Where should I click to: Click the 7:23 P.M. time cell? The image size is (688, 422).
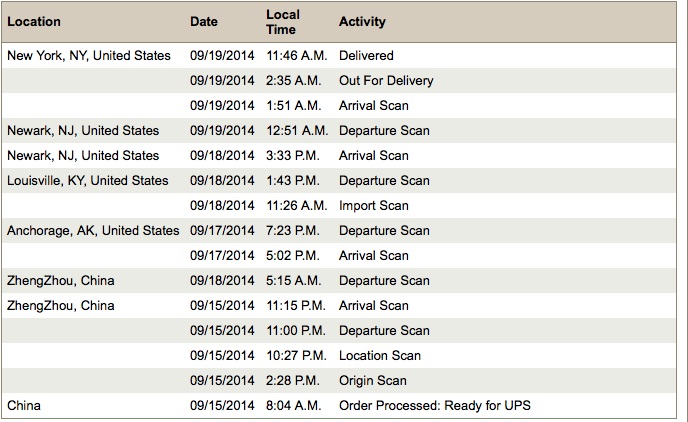pos(293,231)
